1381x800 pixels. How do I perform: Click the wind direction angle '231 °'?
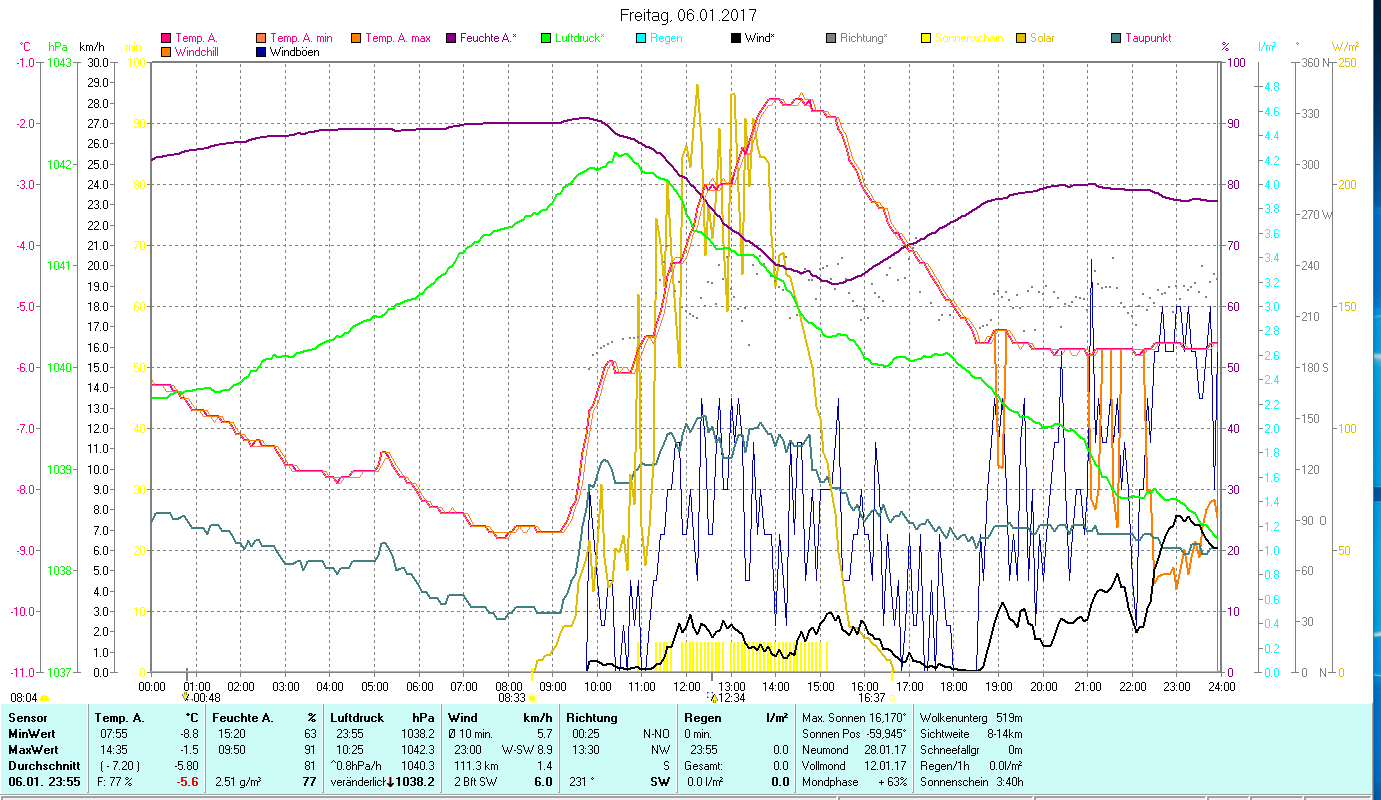click(581, 781)
